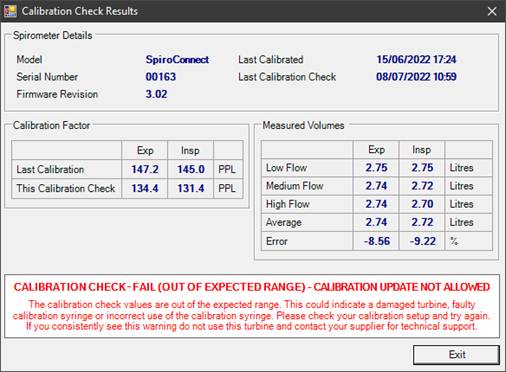Click the PPL unit in Last Calibration row
The height and width of the screenshot is (372, 506).
pyautogui.click(x=227, y=169)
